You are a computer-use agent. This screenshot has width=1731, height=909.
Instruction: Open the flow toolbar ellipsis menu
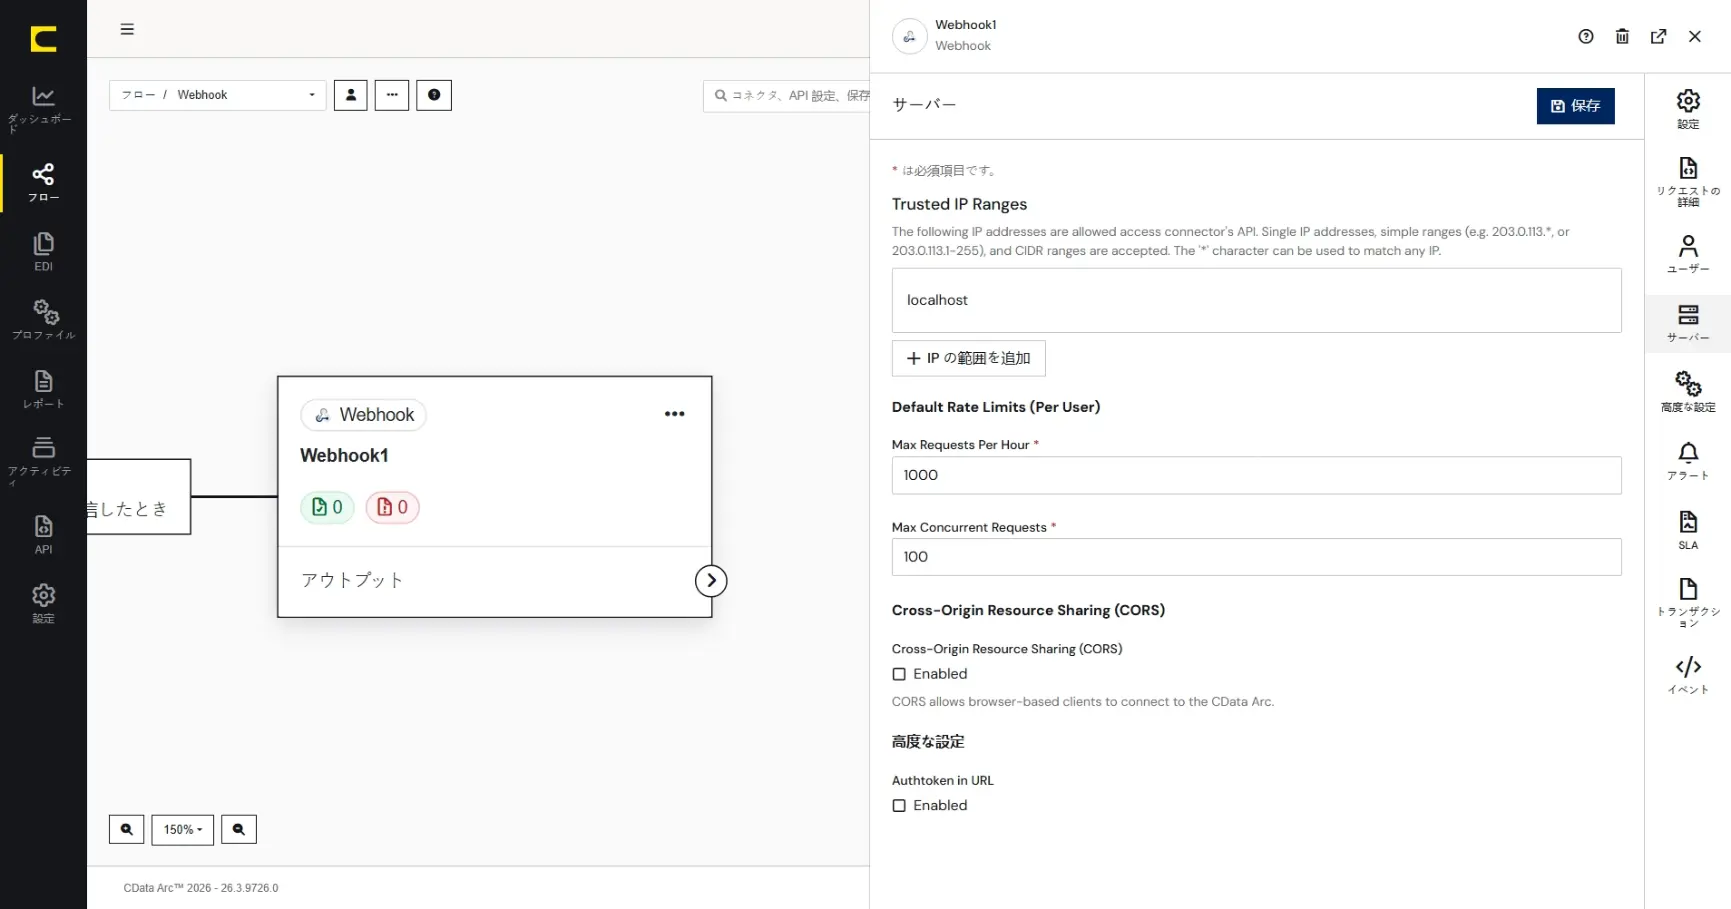(392, 95)
